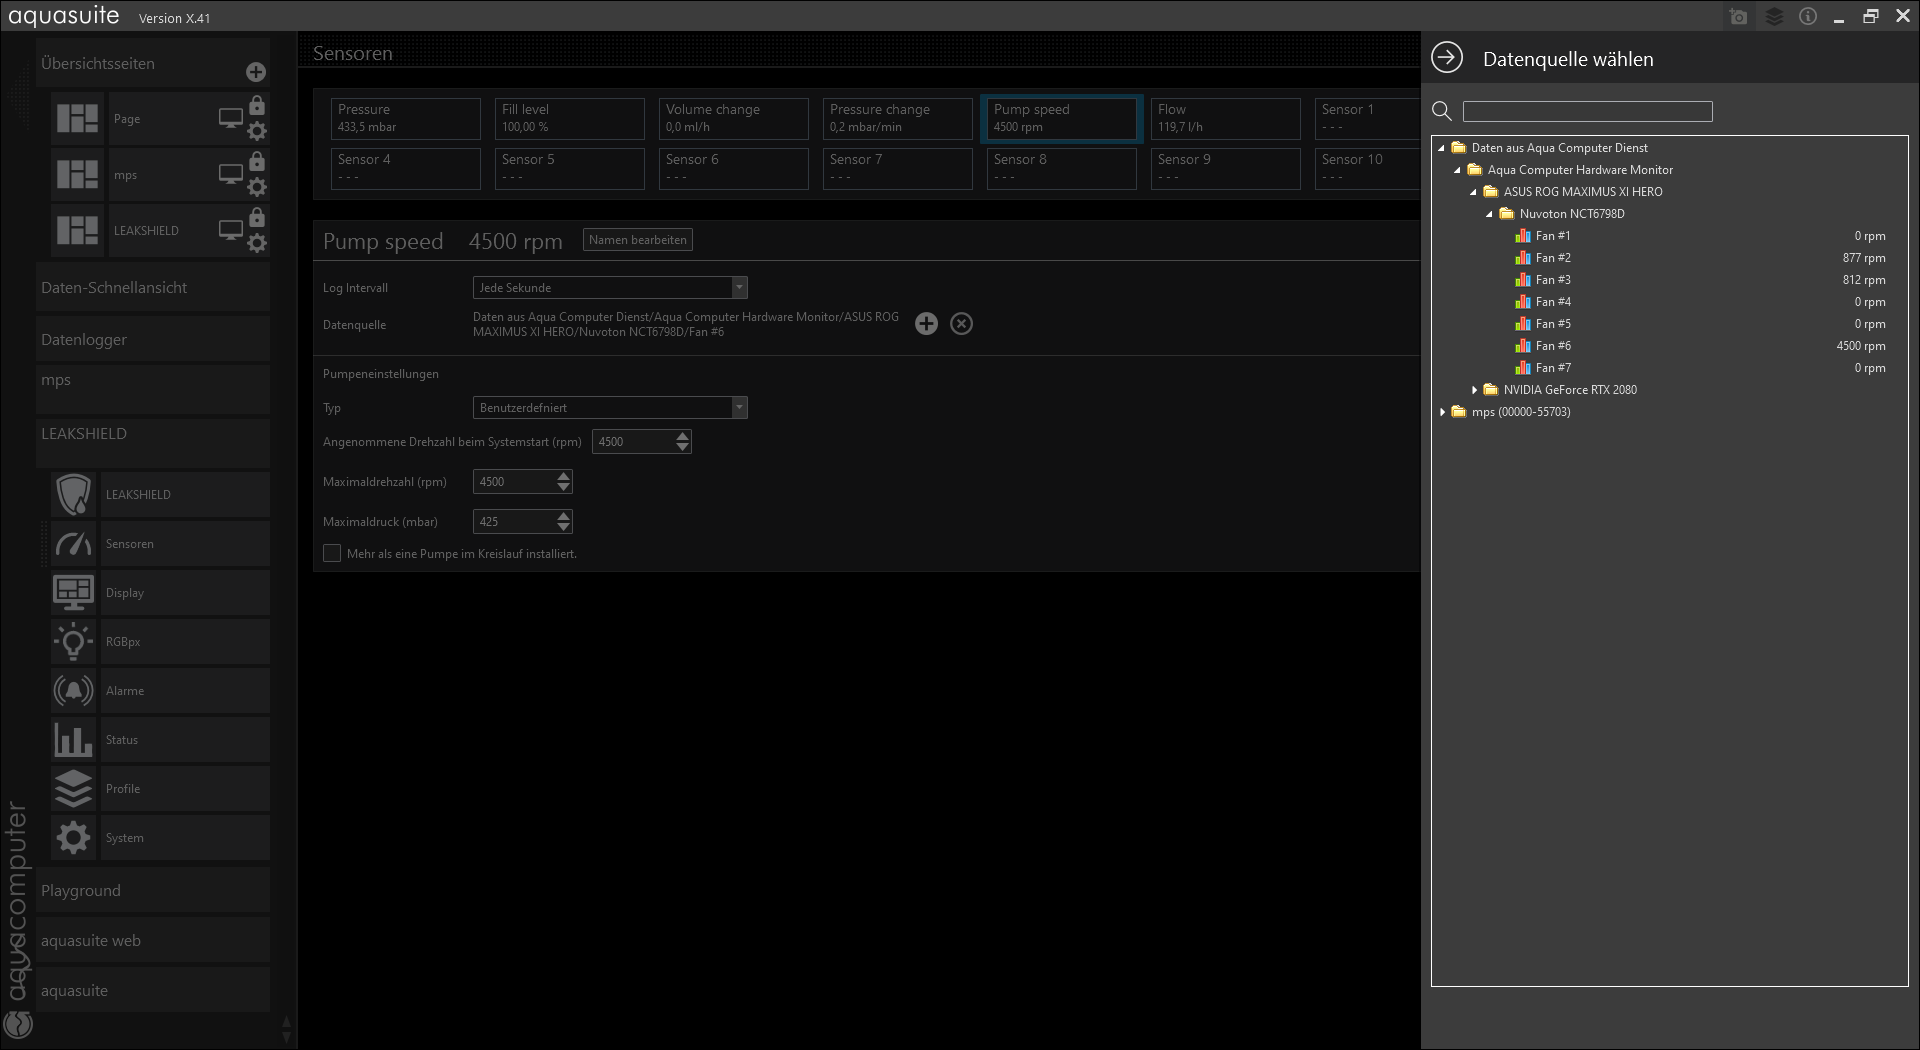This screenshot has height=1050, width=1920.
Task: Toggle lock on the Page overview entry
Action: 257,105
